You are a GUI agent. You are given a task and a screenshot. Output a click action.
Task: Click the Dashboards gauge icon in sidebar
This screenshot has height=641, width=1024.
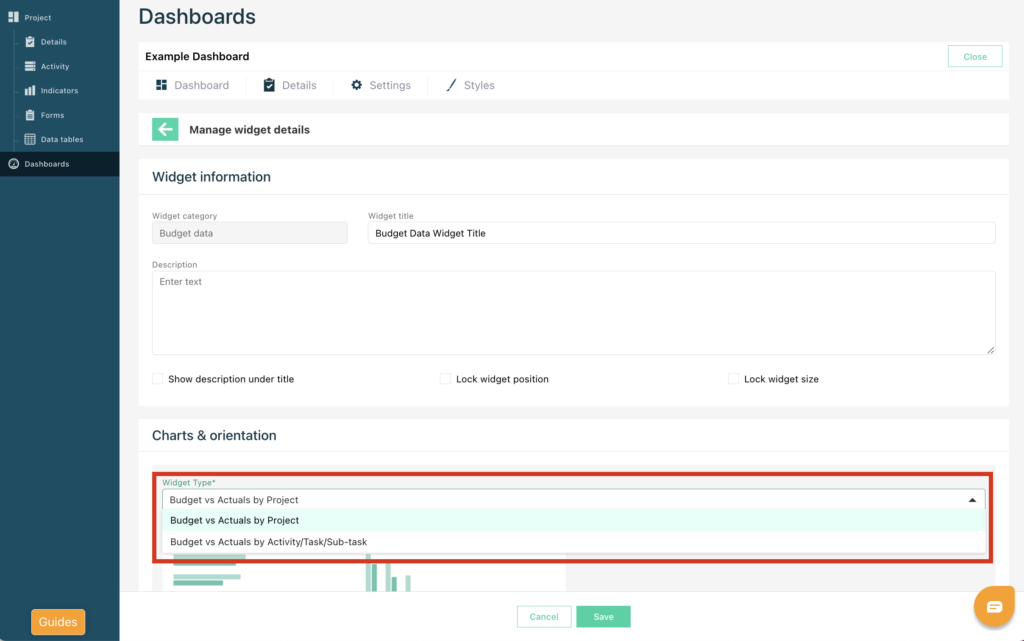click(13, 164)
